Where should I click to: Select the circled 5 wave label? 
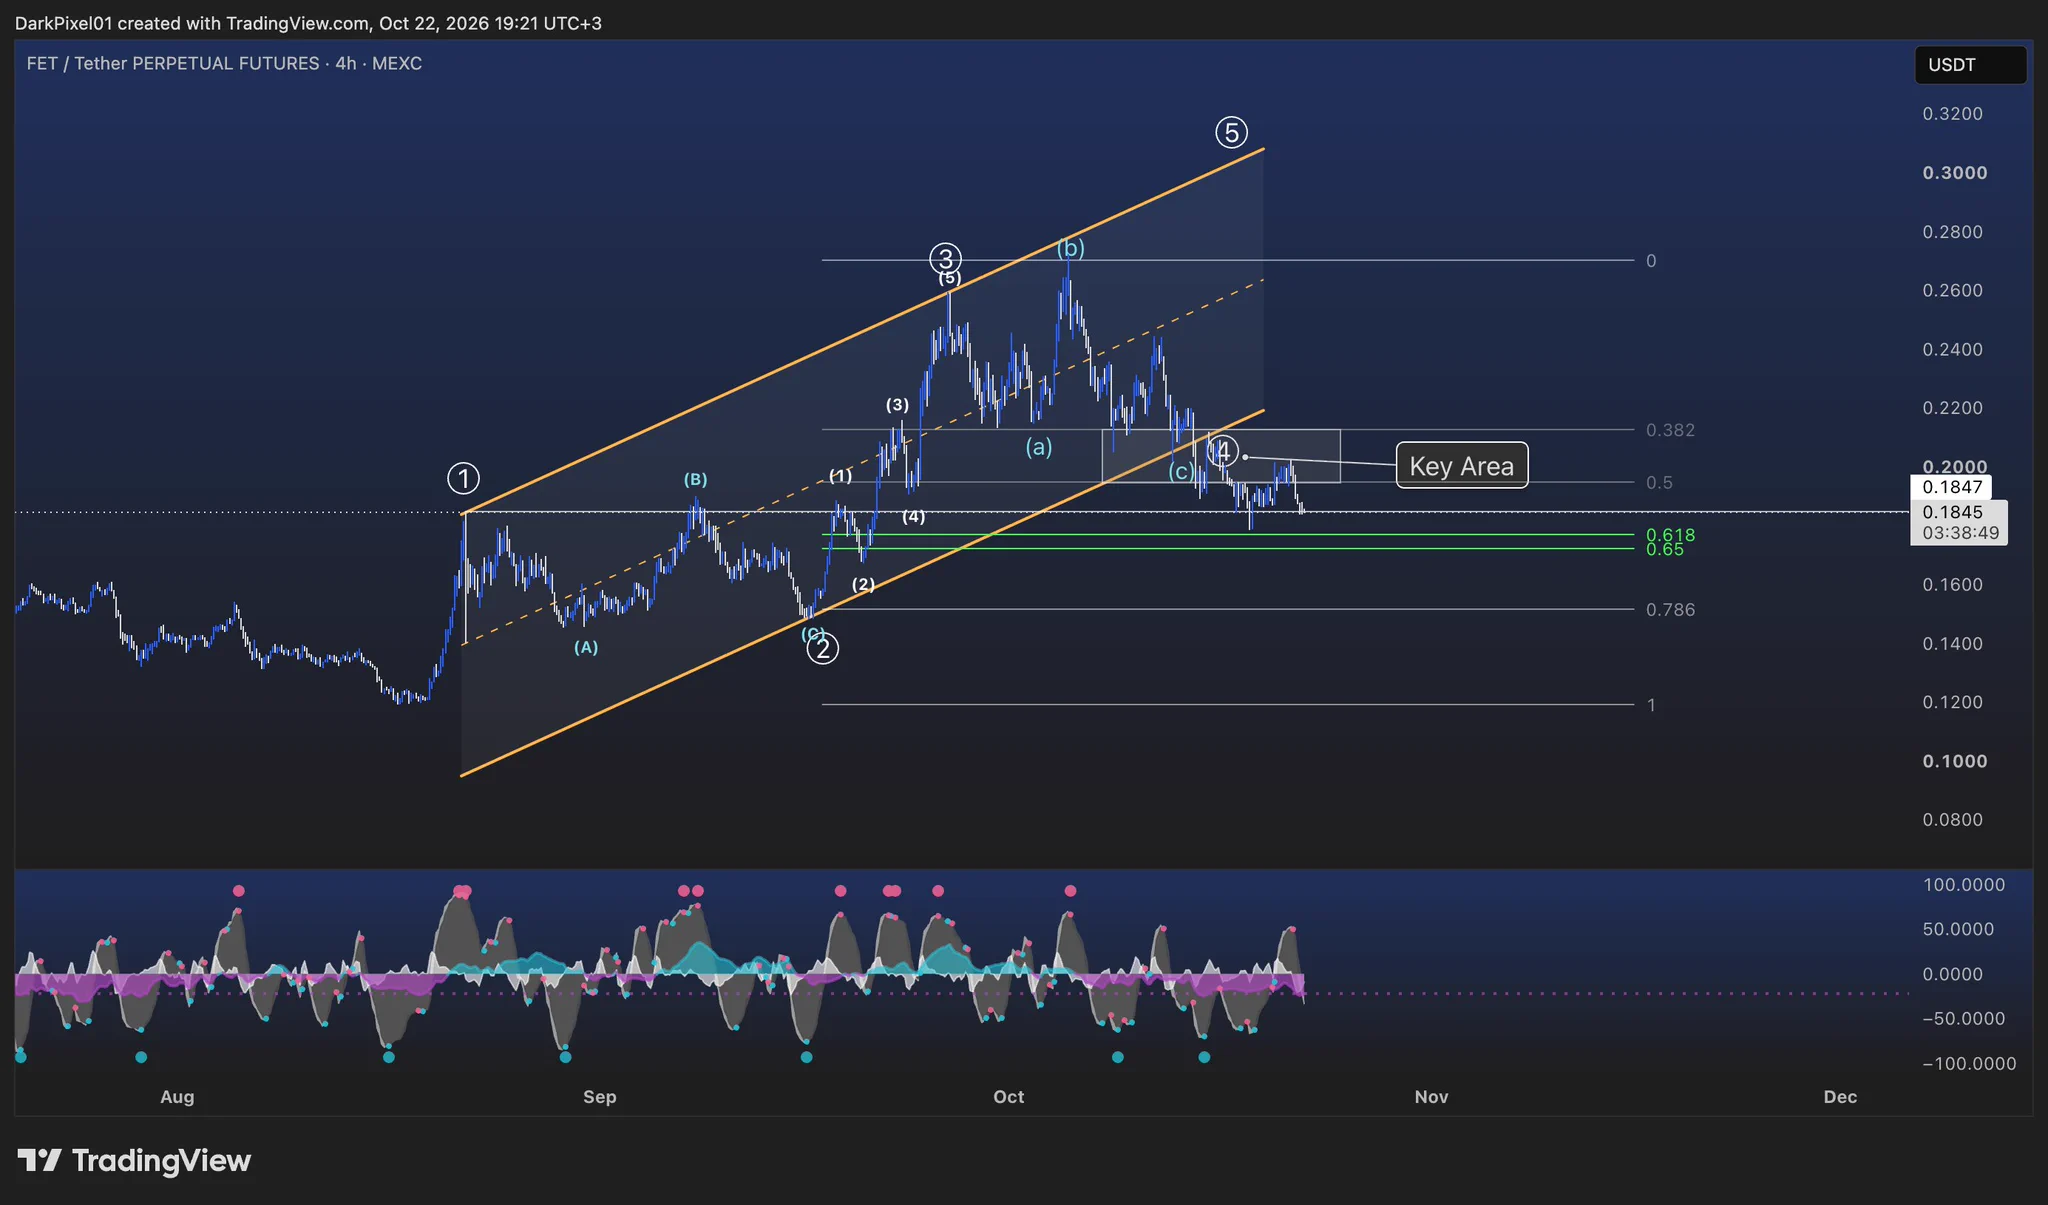[1231, 132]
